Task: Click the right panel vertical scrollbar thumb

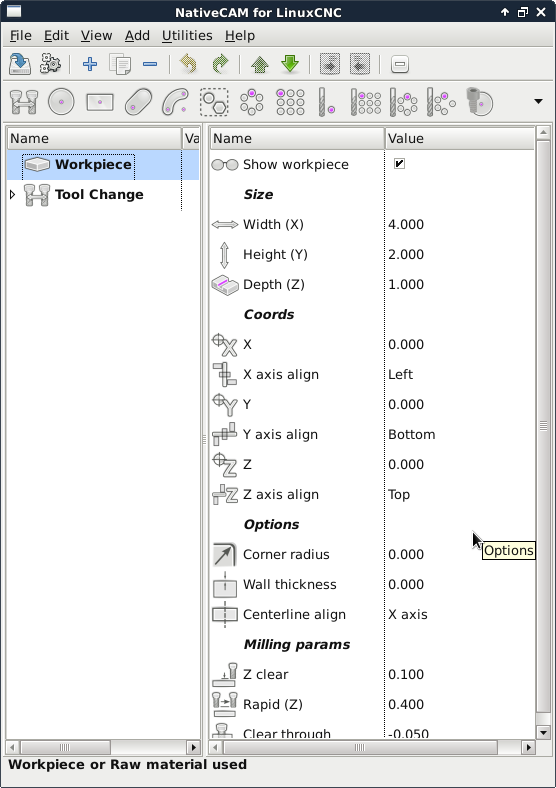Action: 543,426
